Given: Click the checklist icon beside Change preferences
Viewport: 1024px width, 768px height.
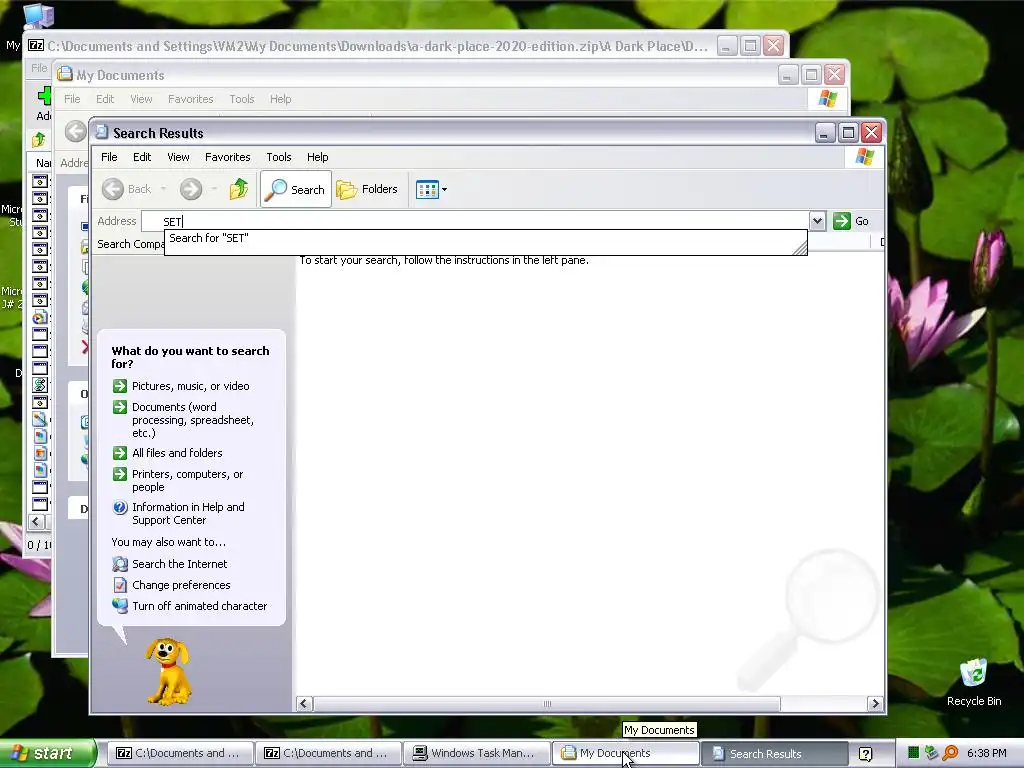Looking at the screenshot, I should tap(120, 584).
